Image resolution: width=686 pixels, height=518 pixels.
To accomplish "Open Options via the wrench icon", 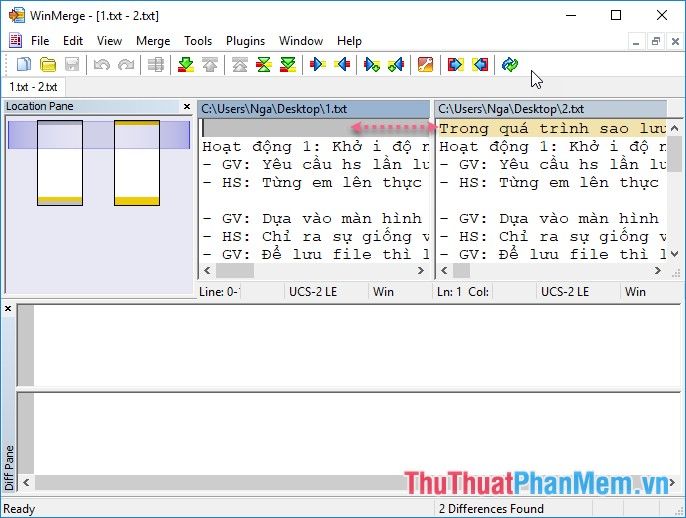I will (x=425, y=65).
